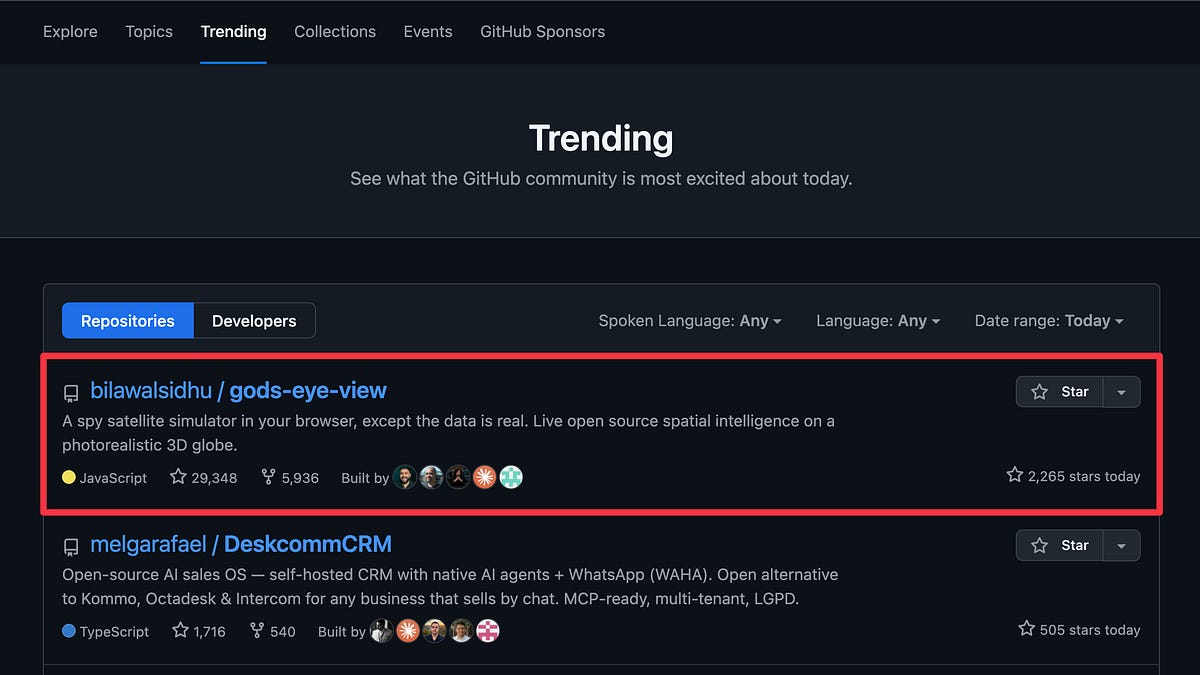Click the second contributor avatar for DeskcommCRM
This screenshot has width=1200, height=675.
[x=408, y=631]
